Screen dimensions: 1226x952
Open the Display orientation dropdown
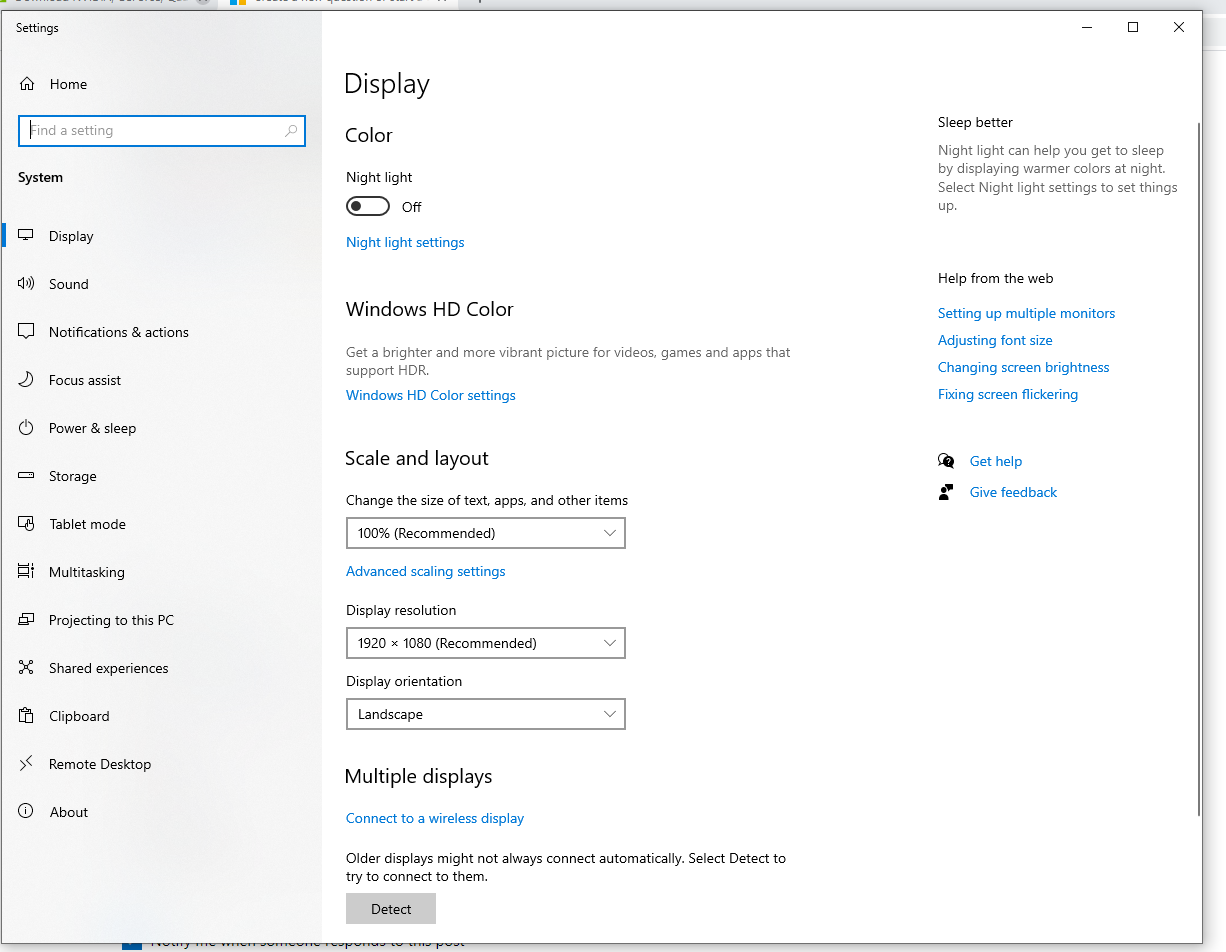(486, 714)
